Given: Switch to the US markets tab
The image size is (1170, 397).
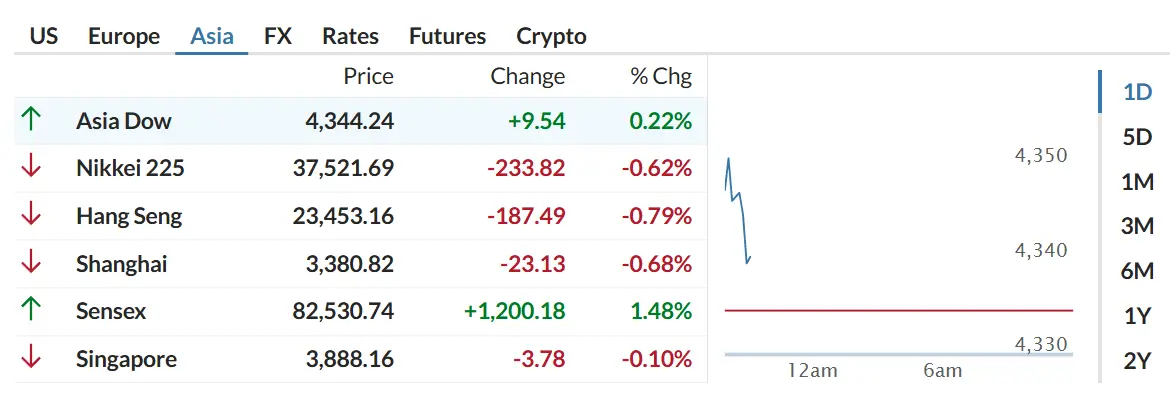Looking at the screenshot, I should pyautogui.click(x=44, y=36).
